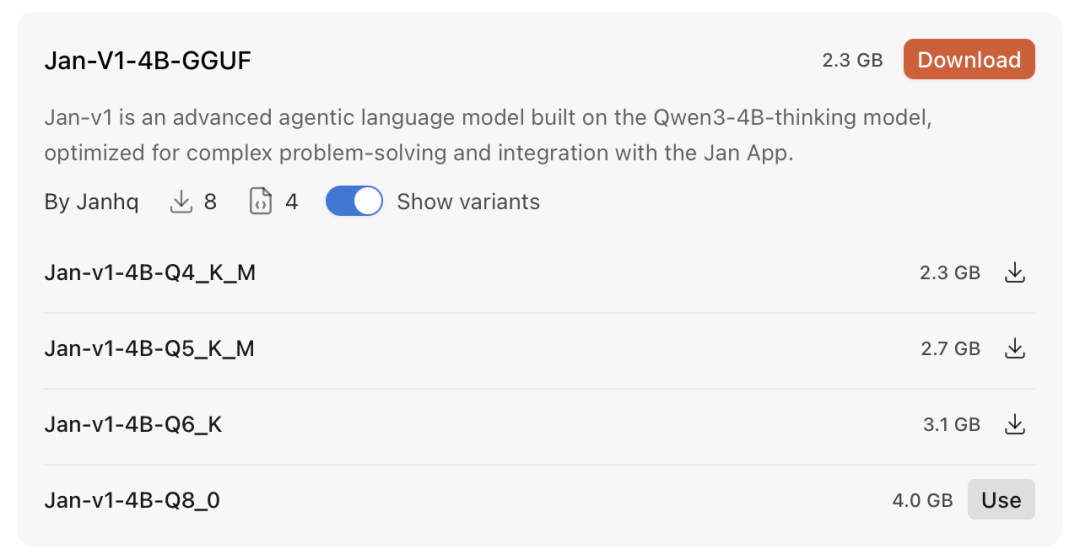Click the 3.1 GB size label

pyautogui.click(x=951, y=425)
